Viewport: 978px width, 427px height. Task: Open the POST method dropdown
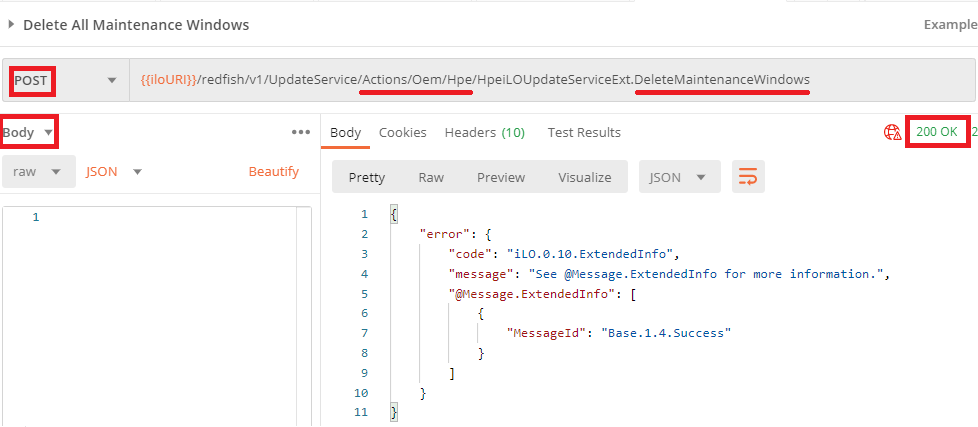[x=63, y=80]
